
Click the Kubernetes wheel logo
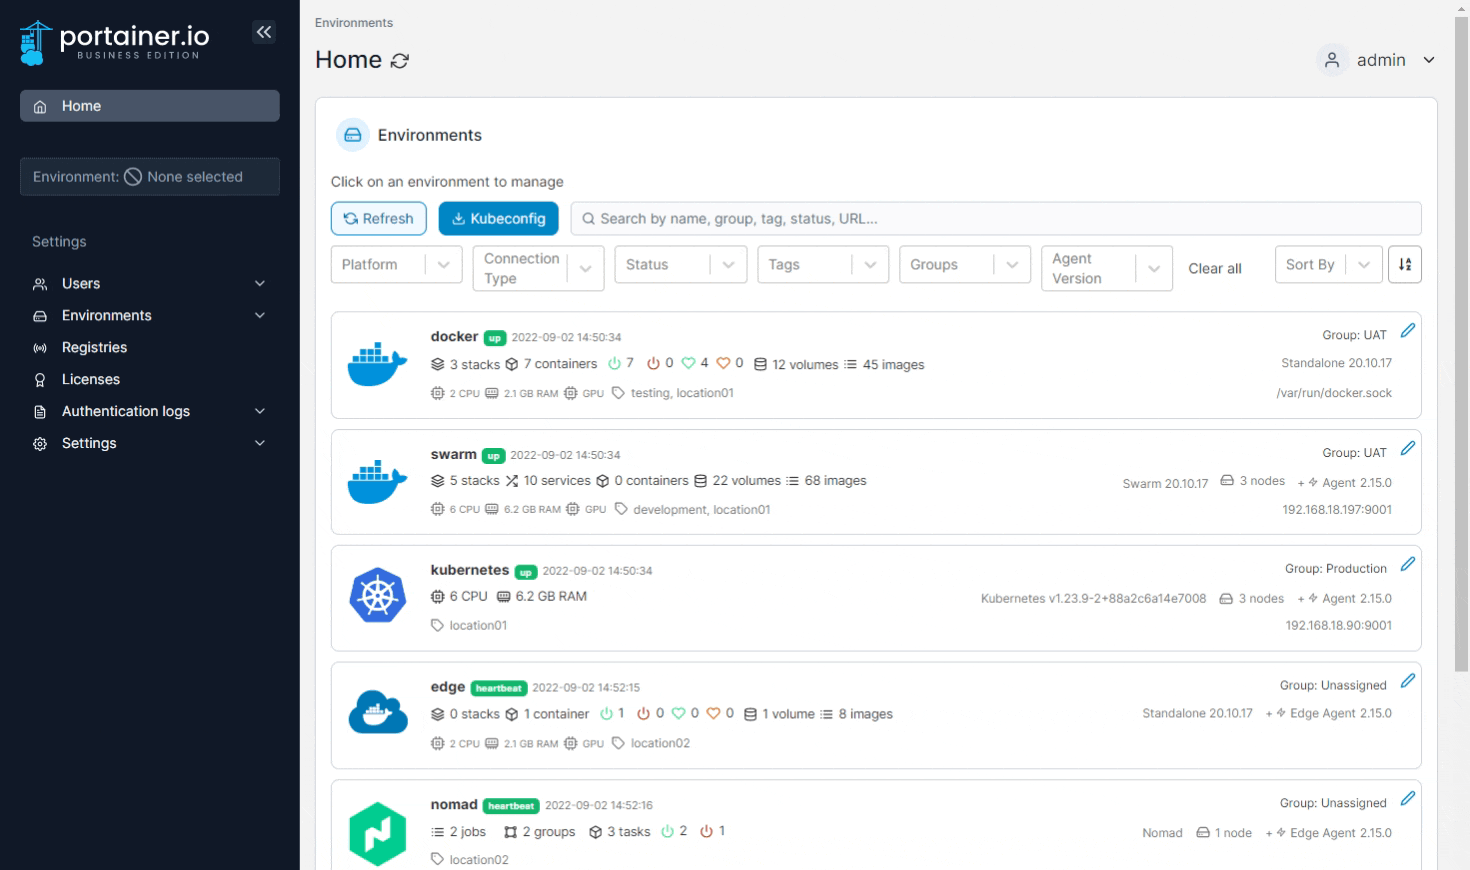(x=377, y=595)
